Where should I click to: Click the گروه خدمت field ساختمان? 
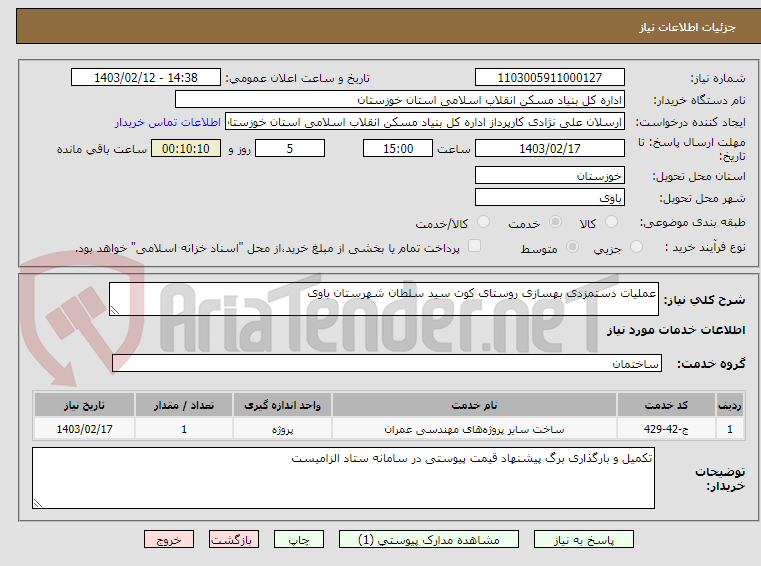(387, 364)
